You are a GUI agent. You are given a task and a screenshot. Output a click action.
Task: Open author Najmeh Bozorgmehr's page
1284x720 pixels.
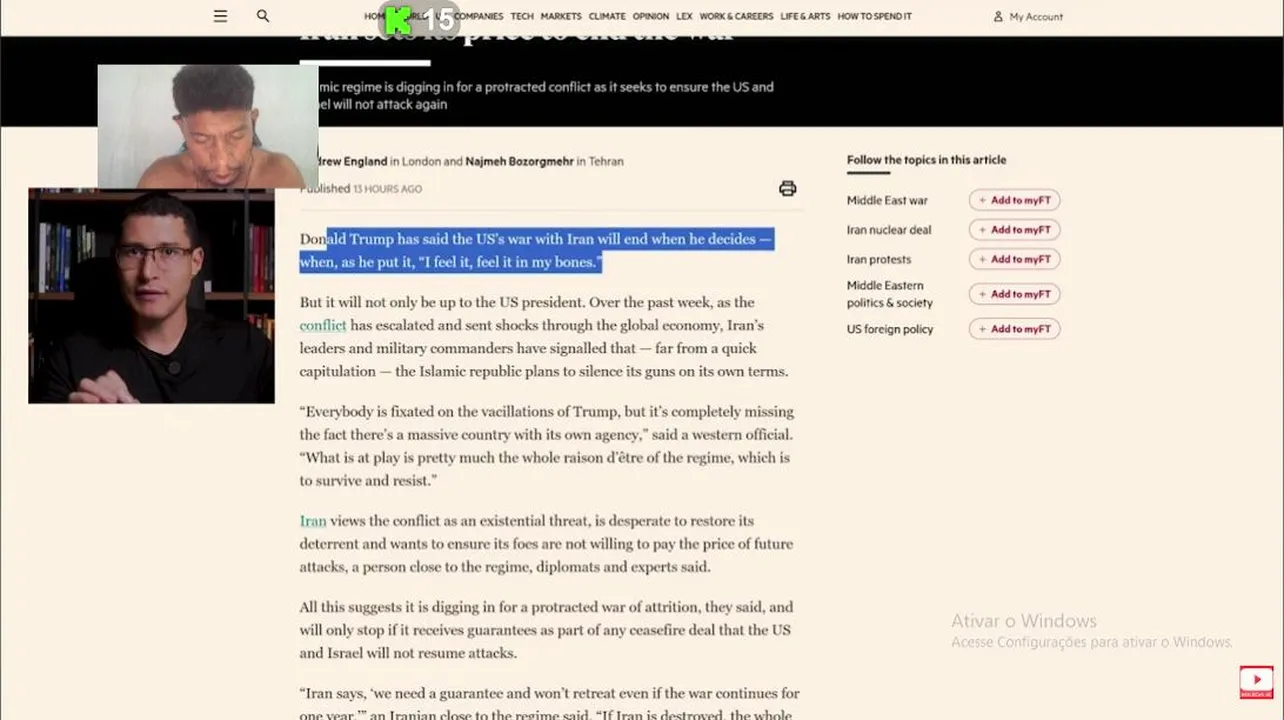[x=519, y=161]
